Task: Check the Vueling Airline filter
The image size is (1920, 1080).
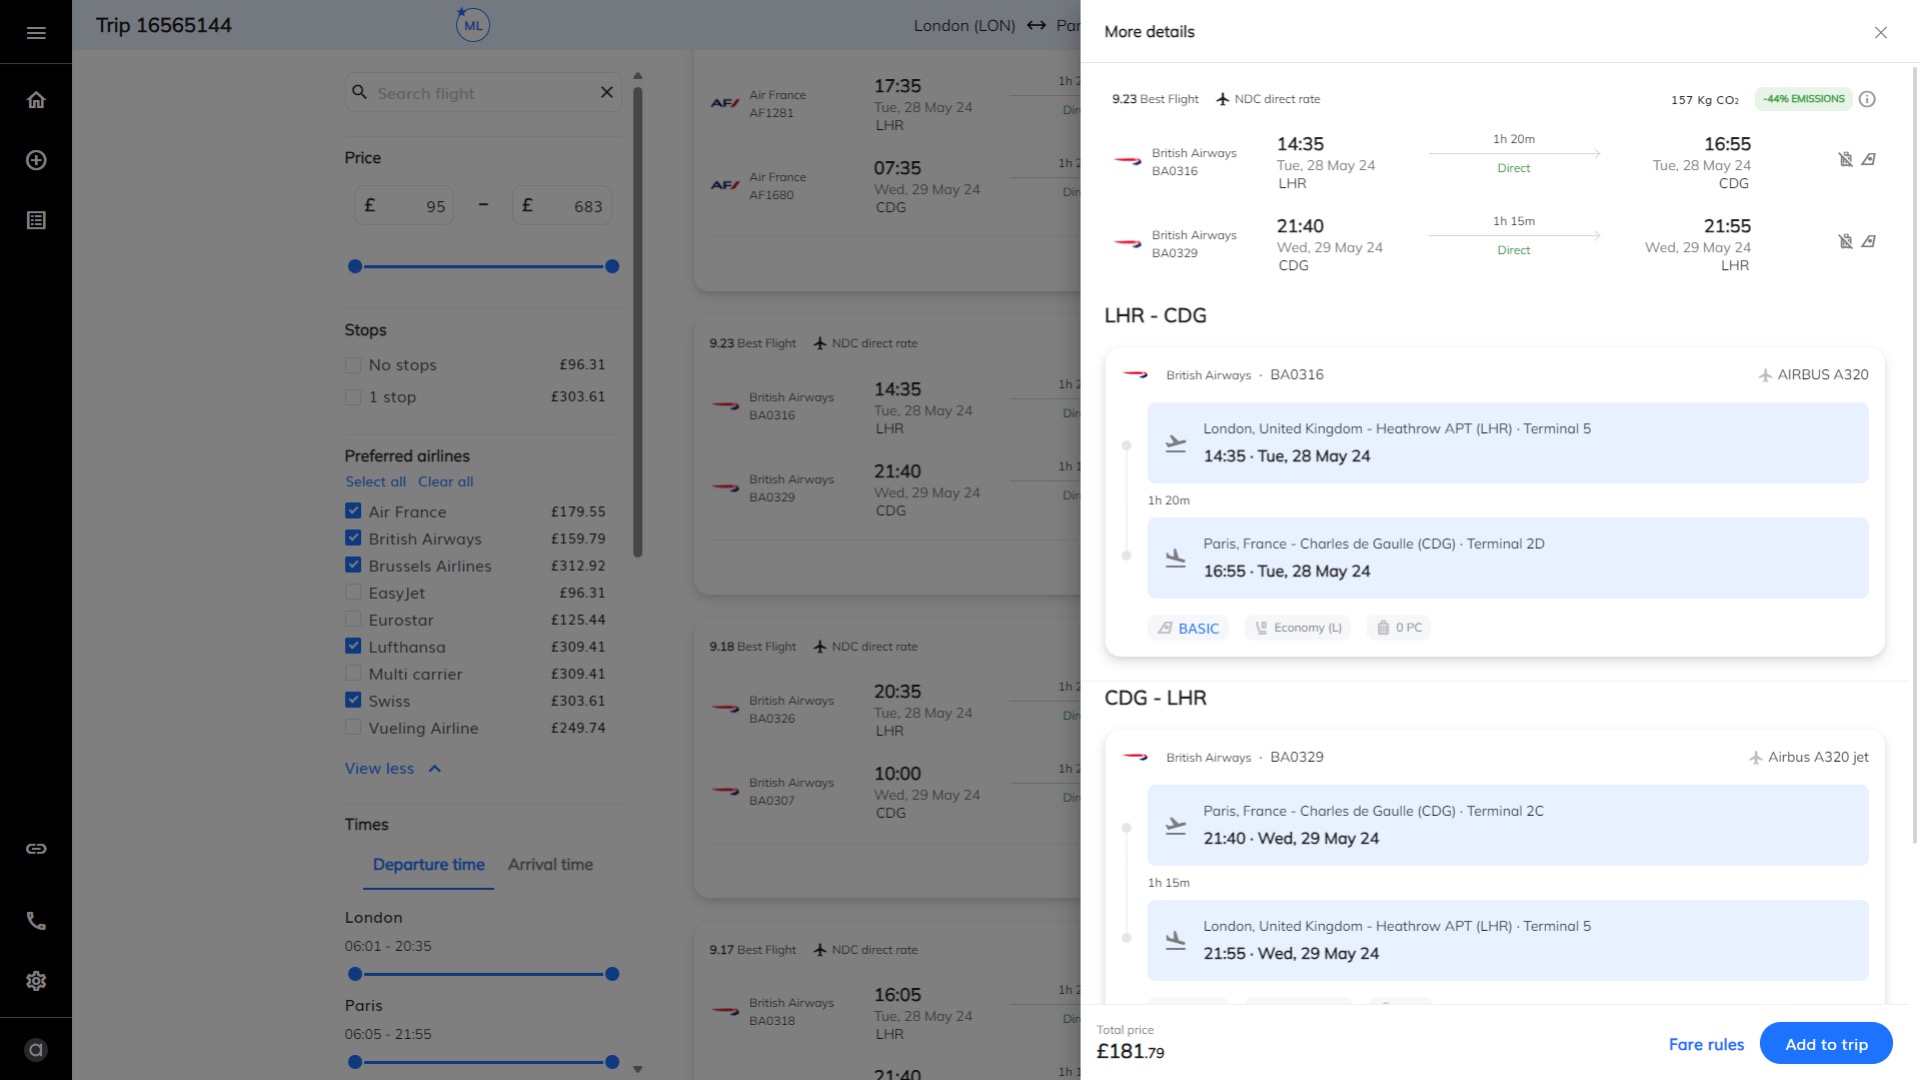Action: 353,727
